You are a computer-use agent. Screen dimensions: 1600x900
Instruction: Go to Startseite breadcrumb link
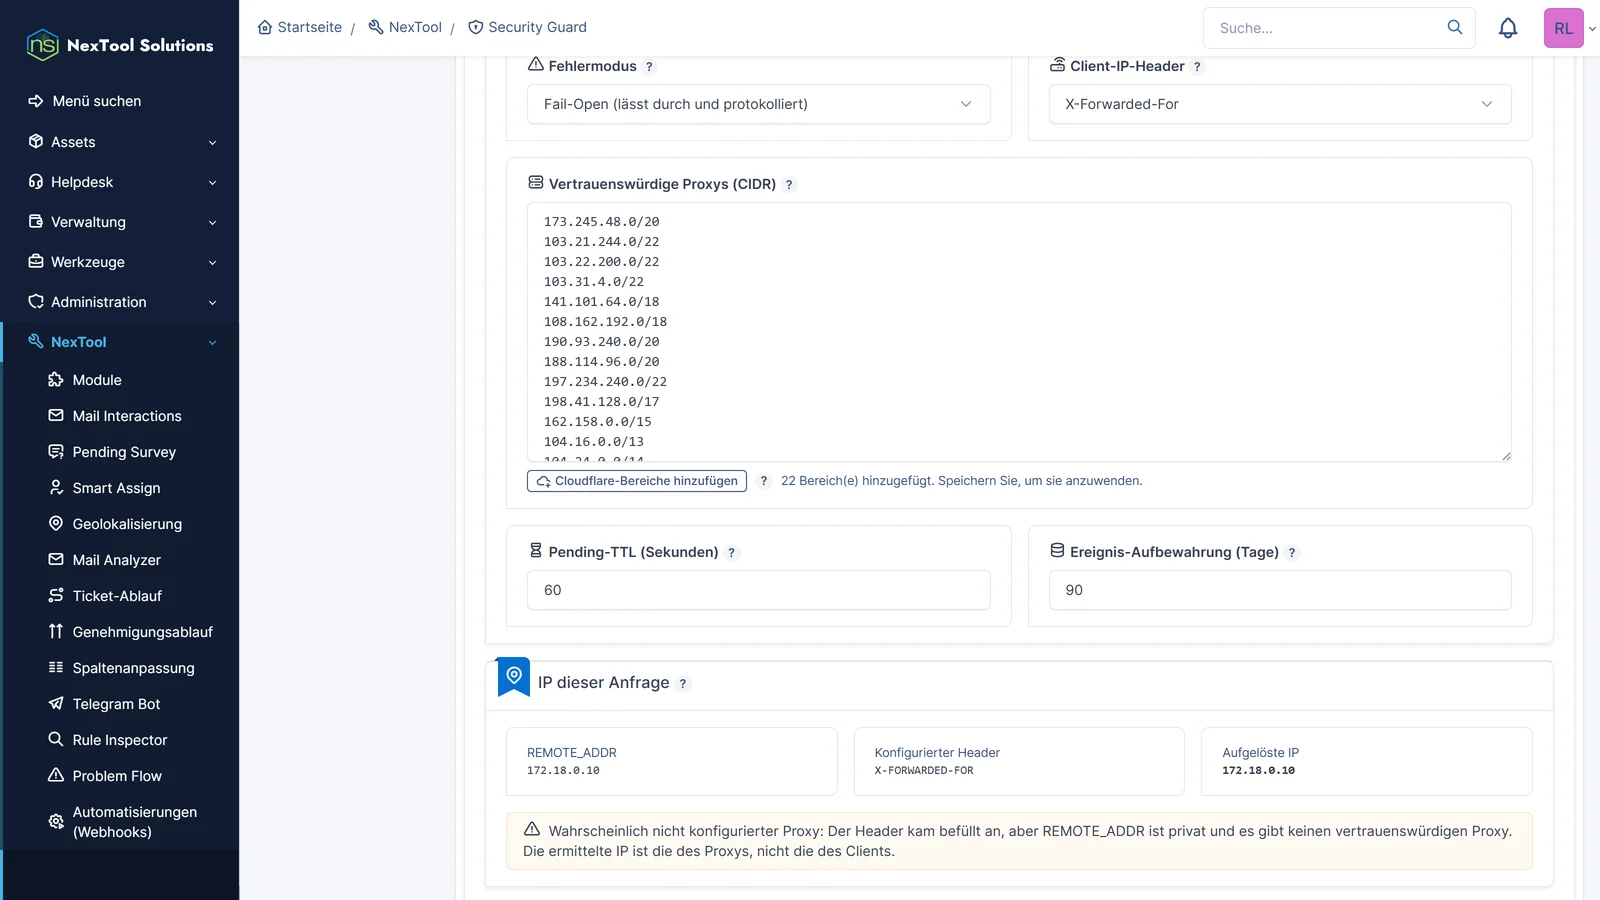pos(309,27)
